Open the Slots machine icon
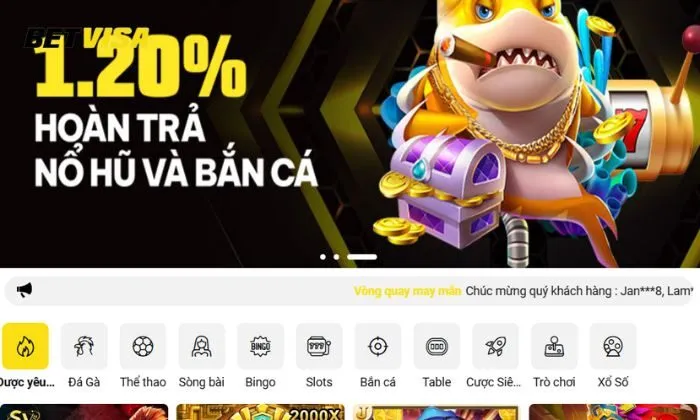The height and width of the screenshot is (420, 700). coord(319,346)
